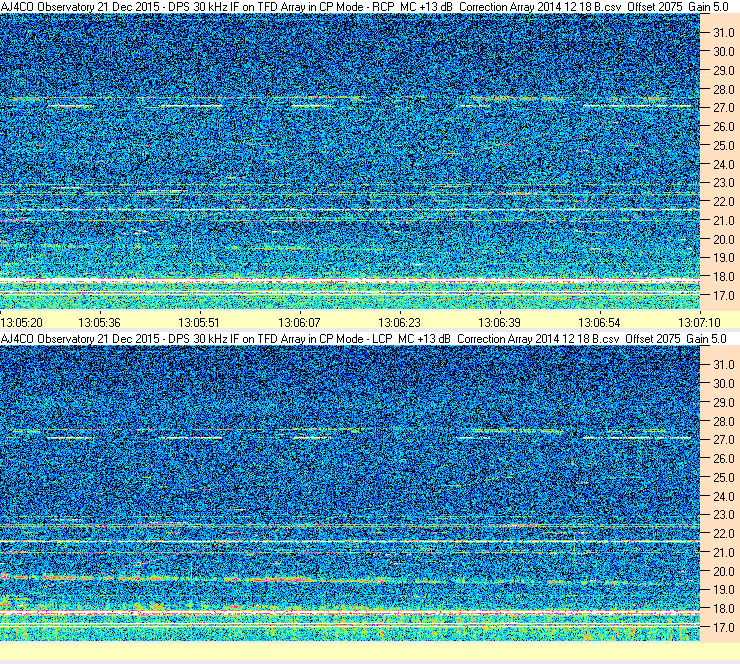Click the 24.0 frequency label in RCP panel

(x=723, y=165)
